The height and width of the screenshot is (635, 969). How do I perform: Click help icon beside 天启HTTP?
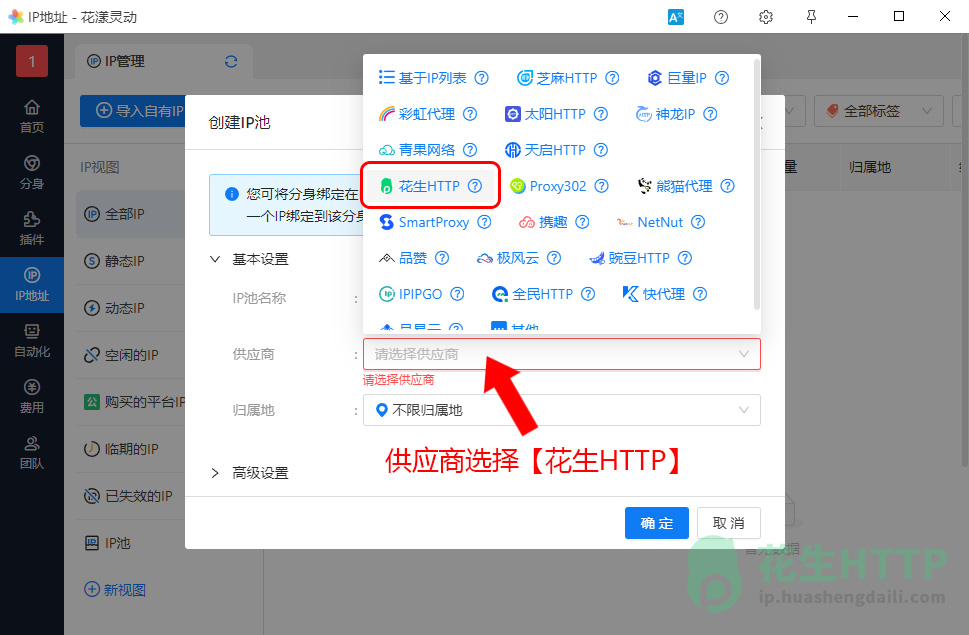coord(601,149)
